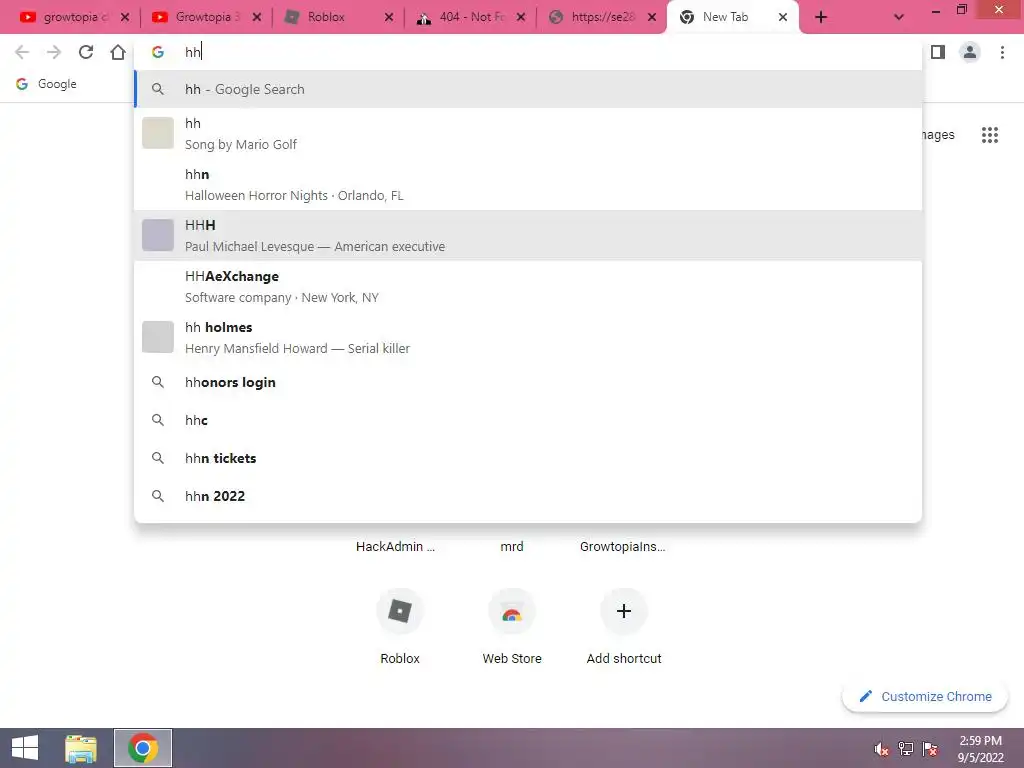The image size is (1024, 768).
Task: Open Google apps grid
Action: pyautogui.click(x=989, y=135)
